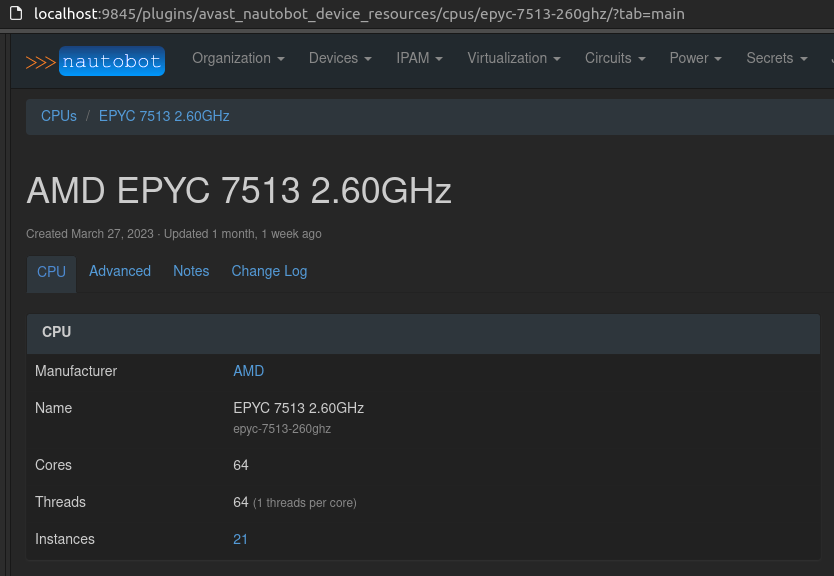
Task: Click the CPU panel header
Action: click(x=423, y=333)
